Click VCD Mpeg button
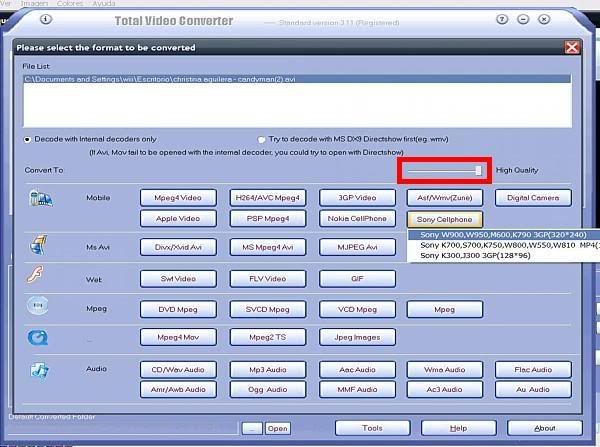The height and width of the screenshot is (447, 600). click(x=357, y=309)
